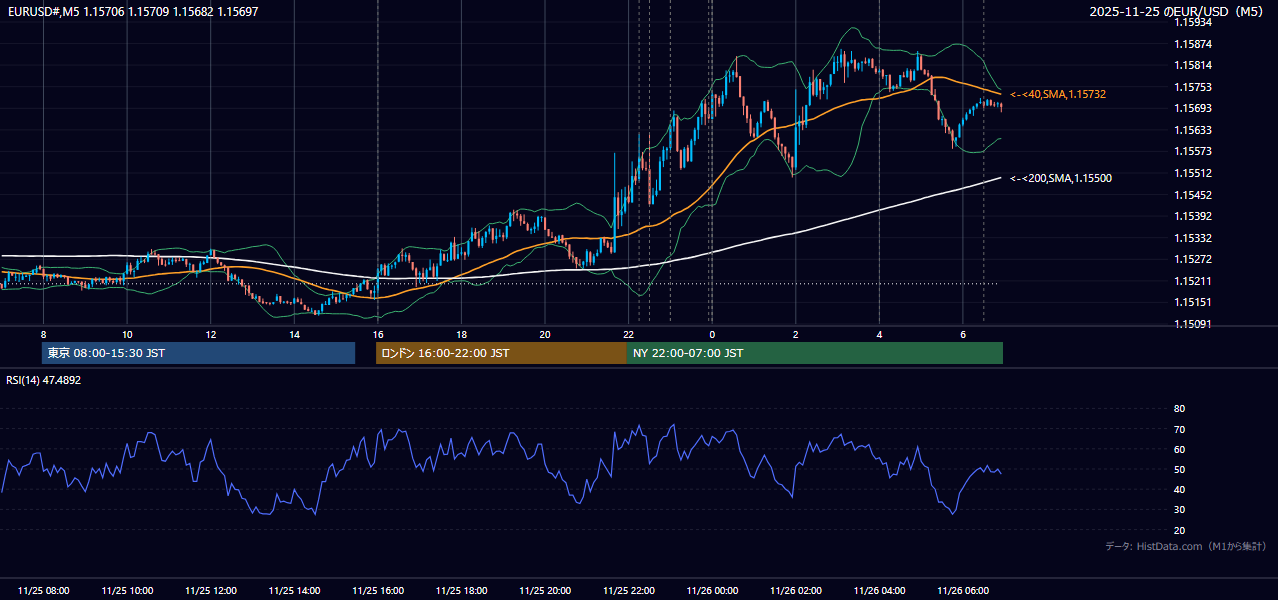Image resolution: width=1278 pixels, height=600 pixels.
Task: Click the price axis value 1.15693
Action: (x=1194, y=108)
